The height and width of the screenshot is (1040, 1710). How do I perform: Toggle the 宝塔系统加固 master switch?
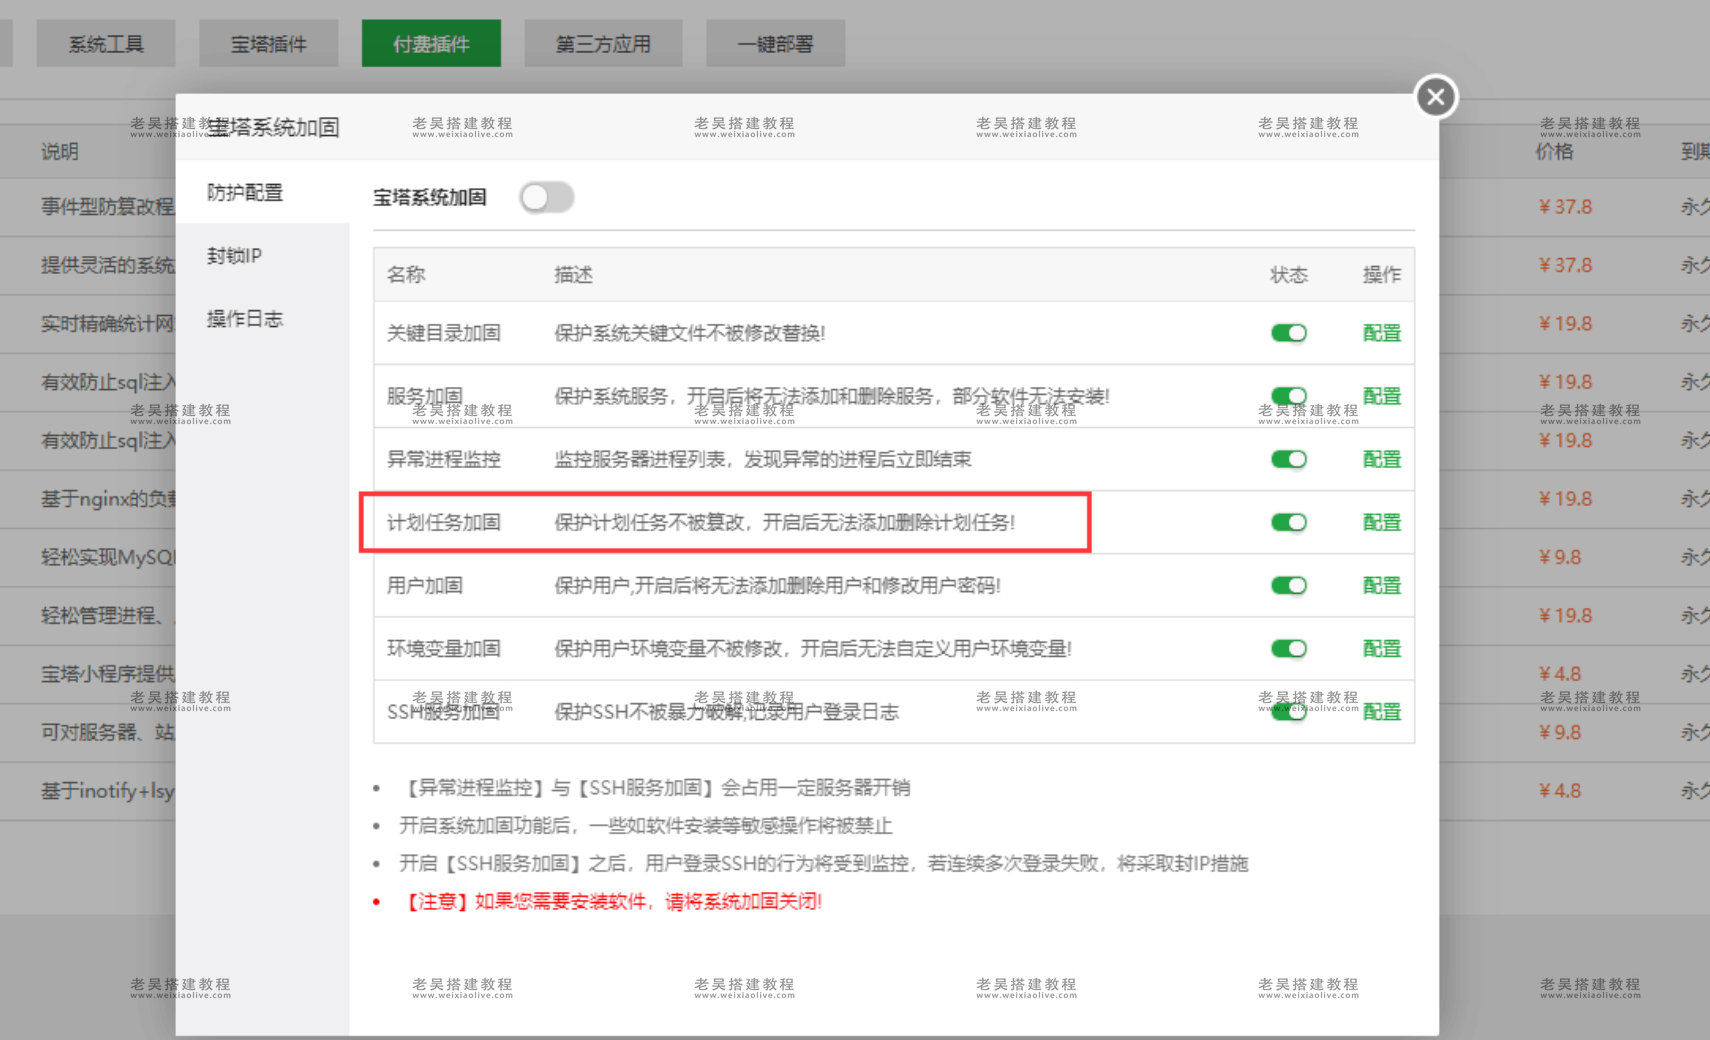546,197
